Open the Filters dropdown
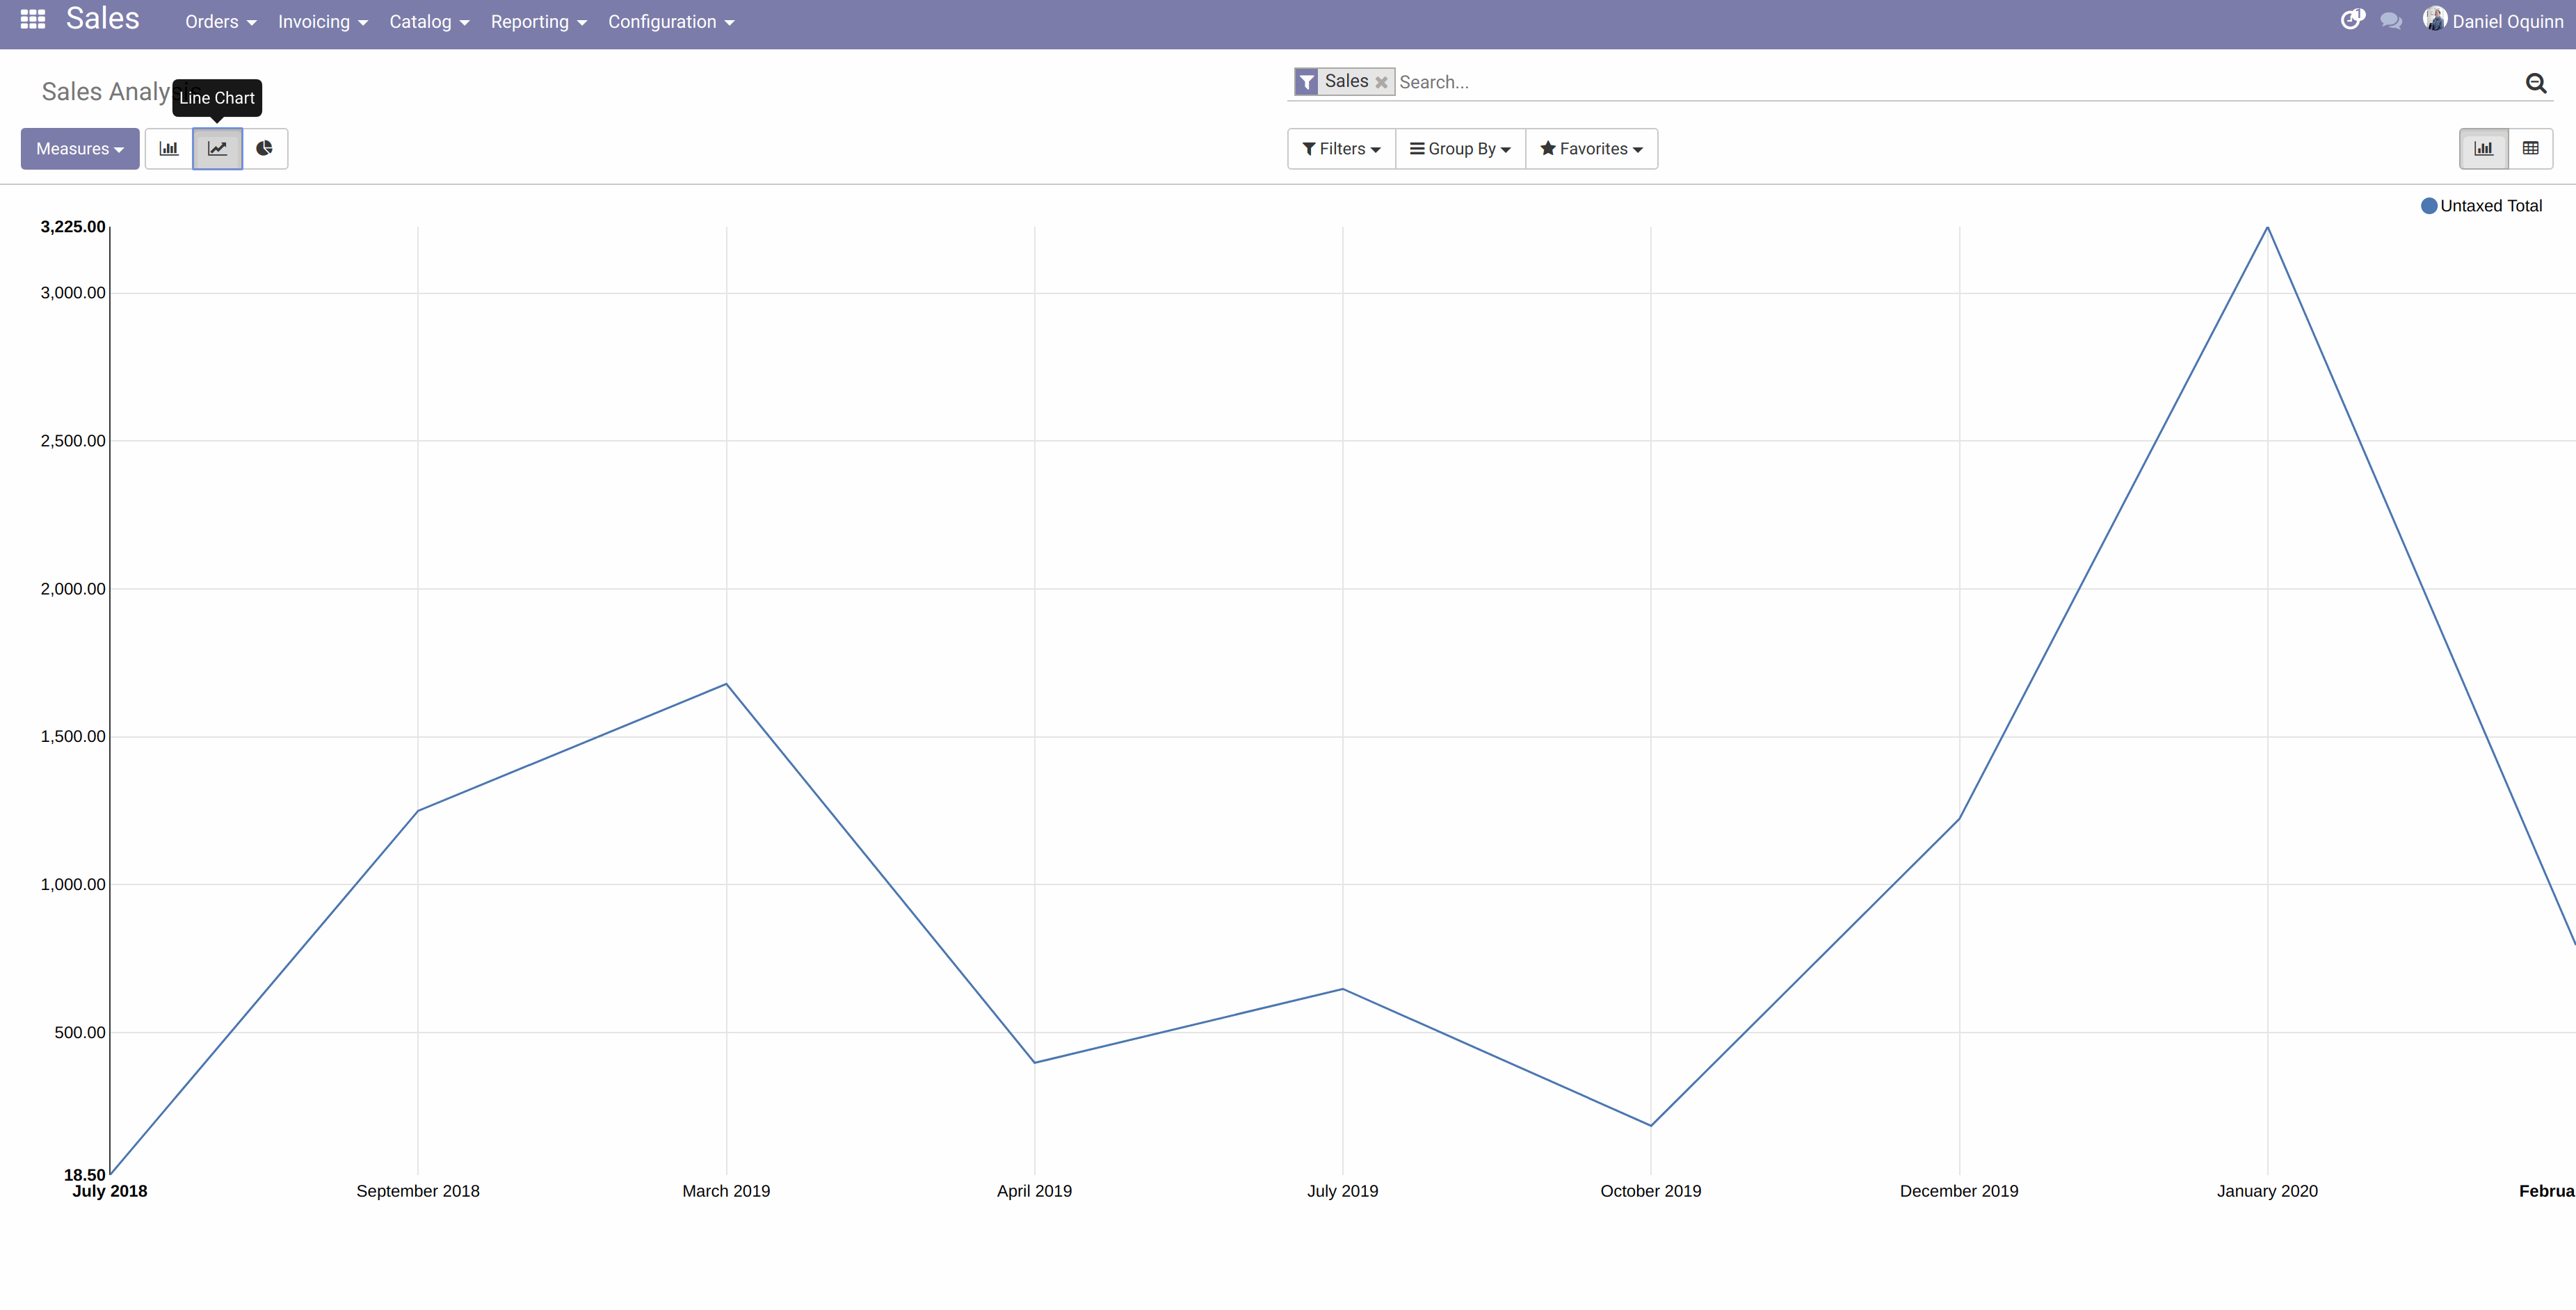 pyautogui.click(x=1341, y=149)
